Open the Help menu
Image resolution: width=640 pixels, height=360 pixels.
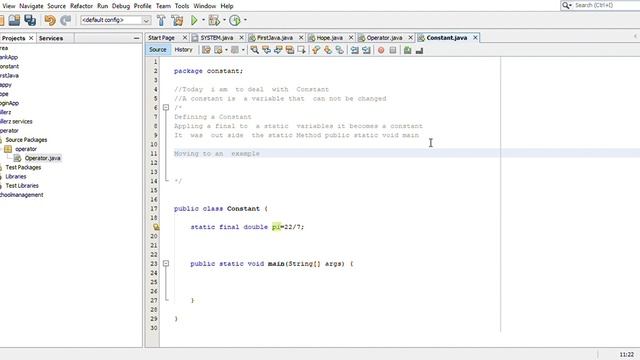coord(227,6)
